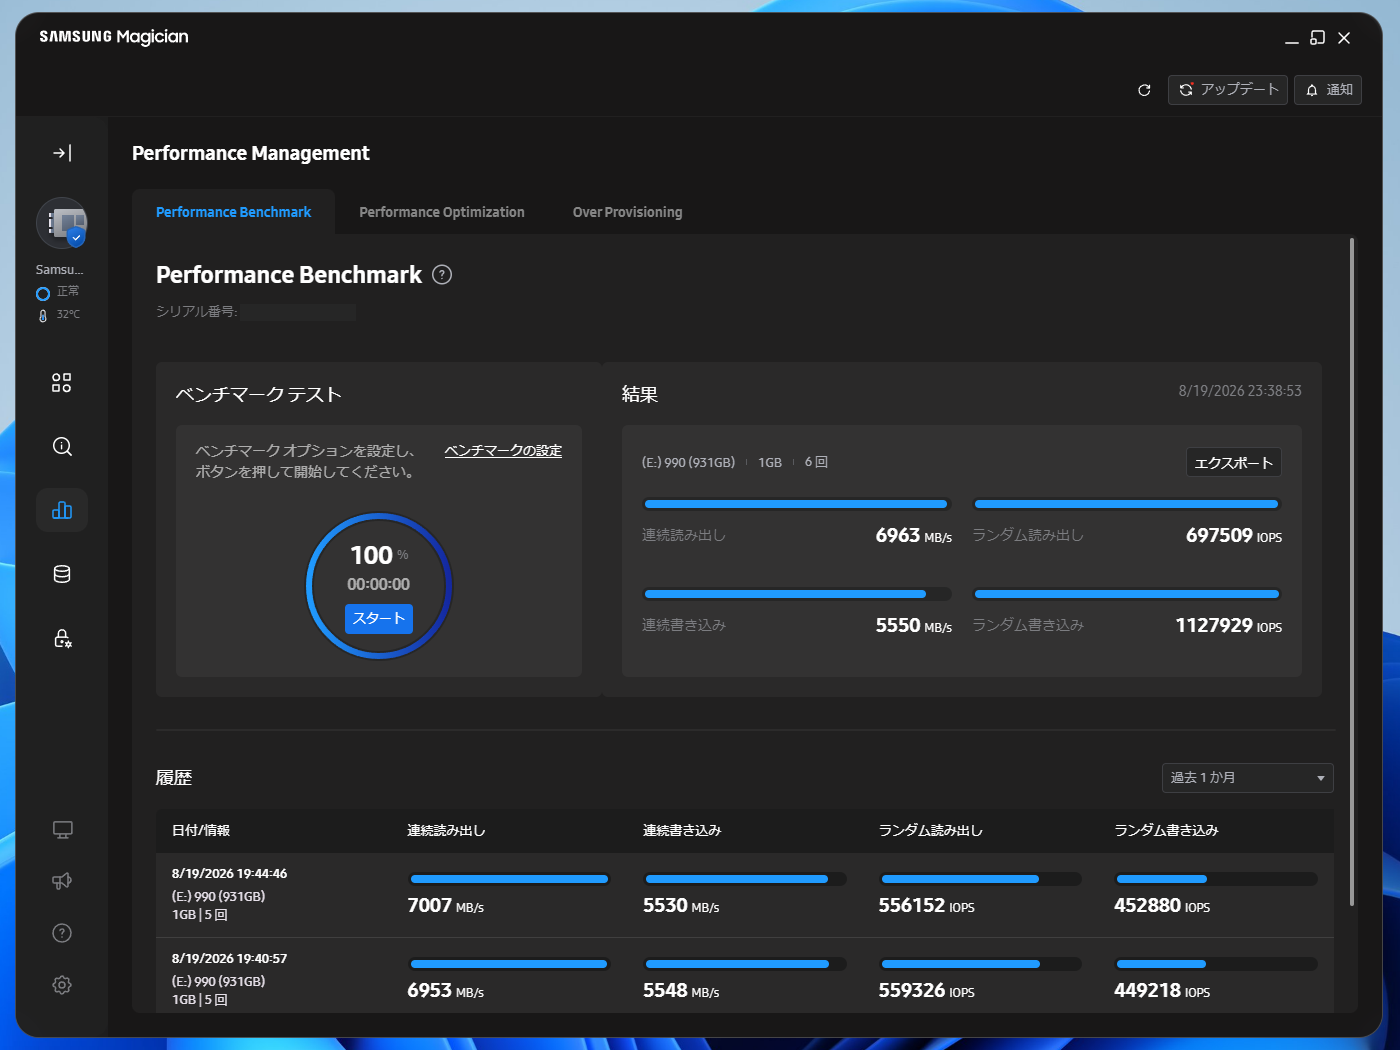
Task: Open the 通知 notifications button
Action: point(1328,90)
